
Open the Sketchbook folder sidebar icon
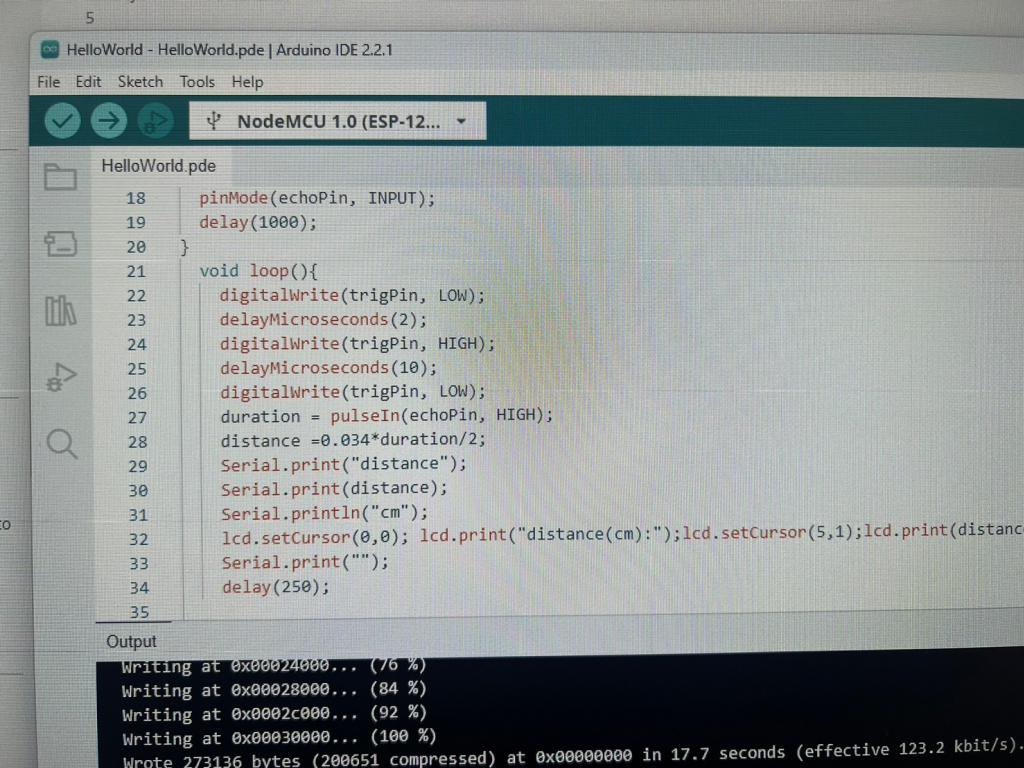(60, 176)
